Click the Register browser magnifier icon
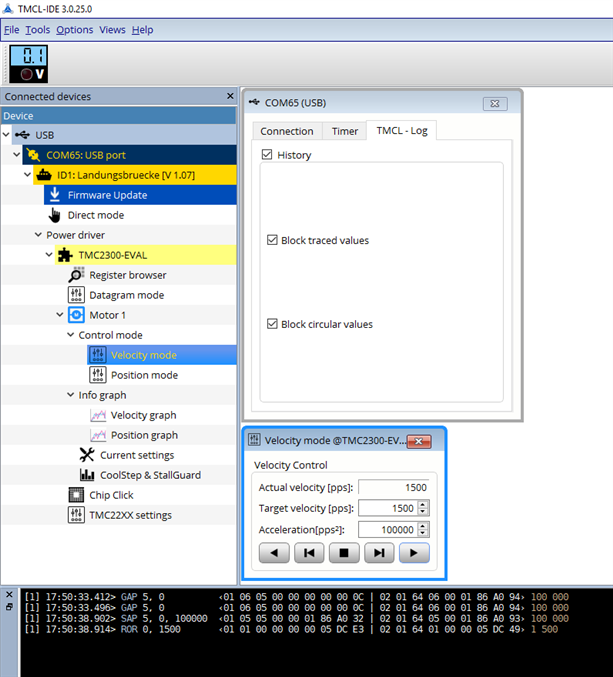Viewport: 613px width, 677px height. (76, 275)
